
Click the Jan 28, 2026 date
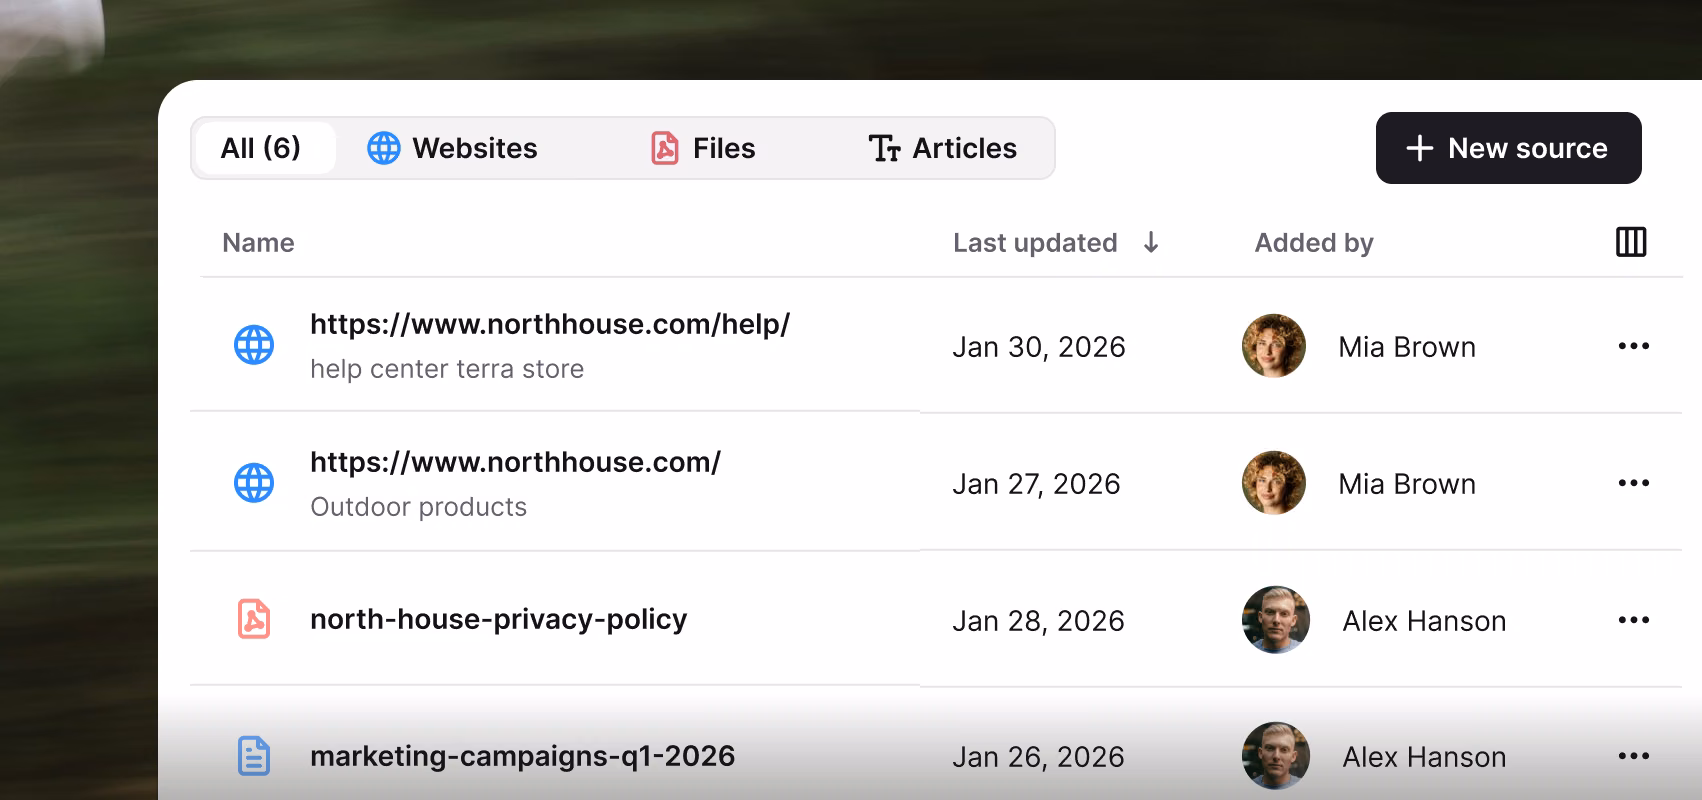1038,621
